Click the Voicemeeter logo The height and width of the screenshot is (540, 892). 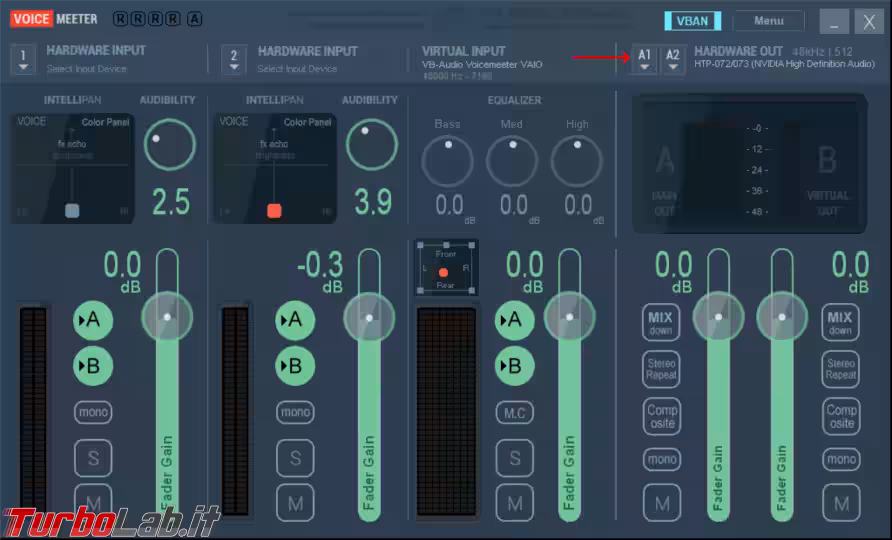point(54,19)
